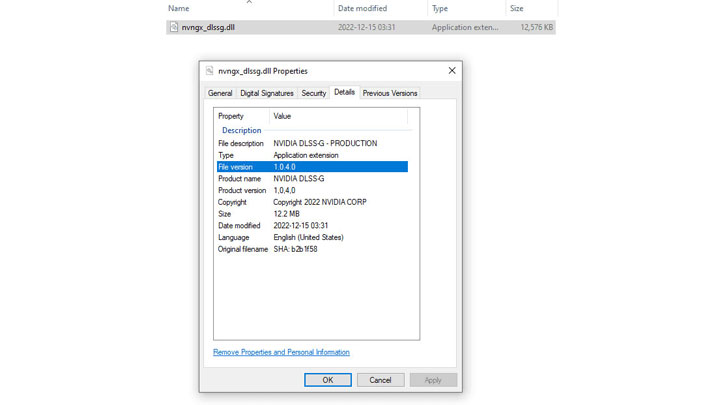Select the Original filename row
720x405 pixels.
pyautogui.click(x=312, y=249)
